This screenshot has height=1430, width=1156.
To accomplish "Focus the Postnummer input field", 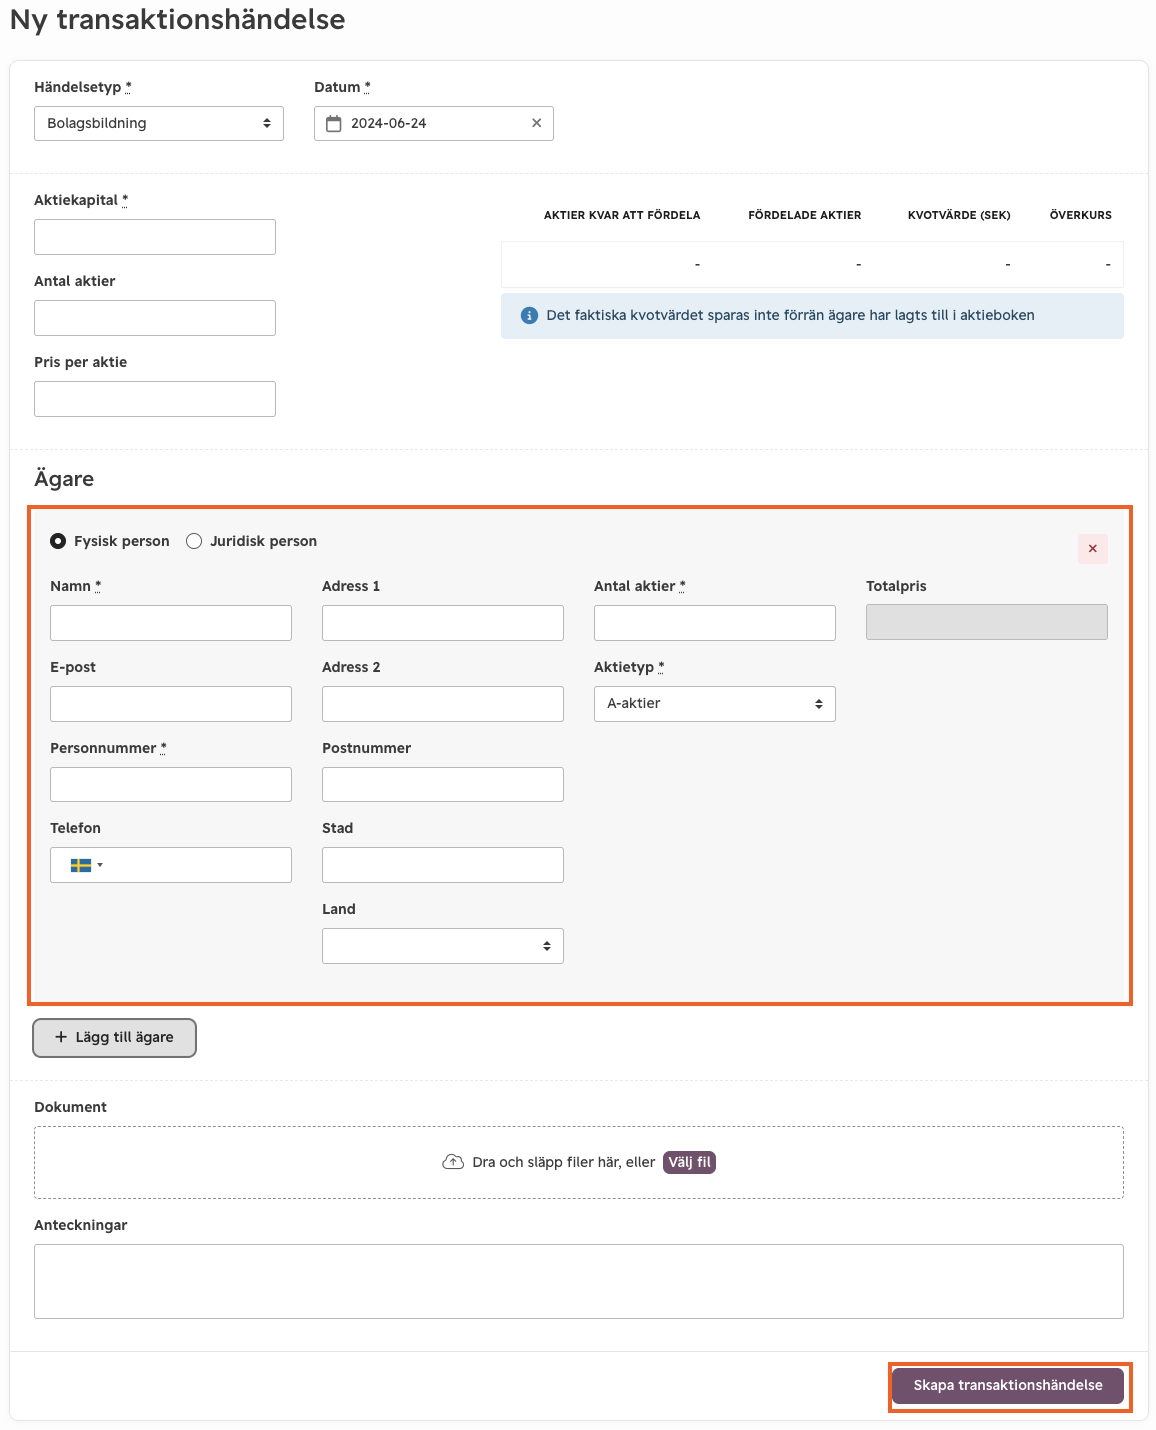I will [x=443, y=784].
